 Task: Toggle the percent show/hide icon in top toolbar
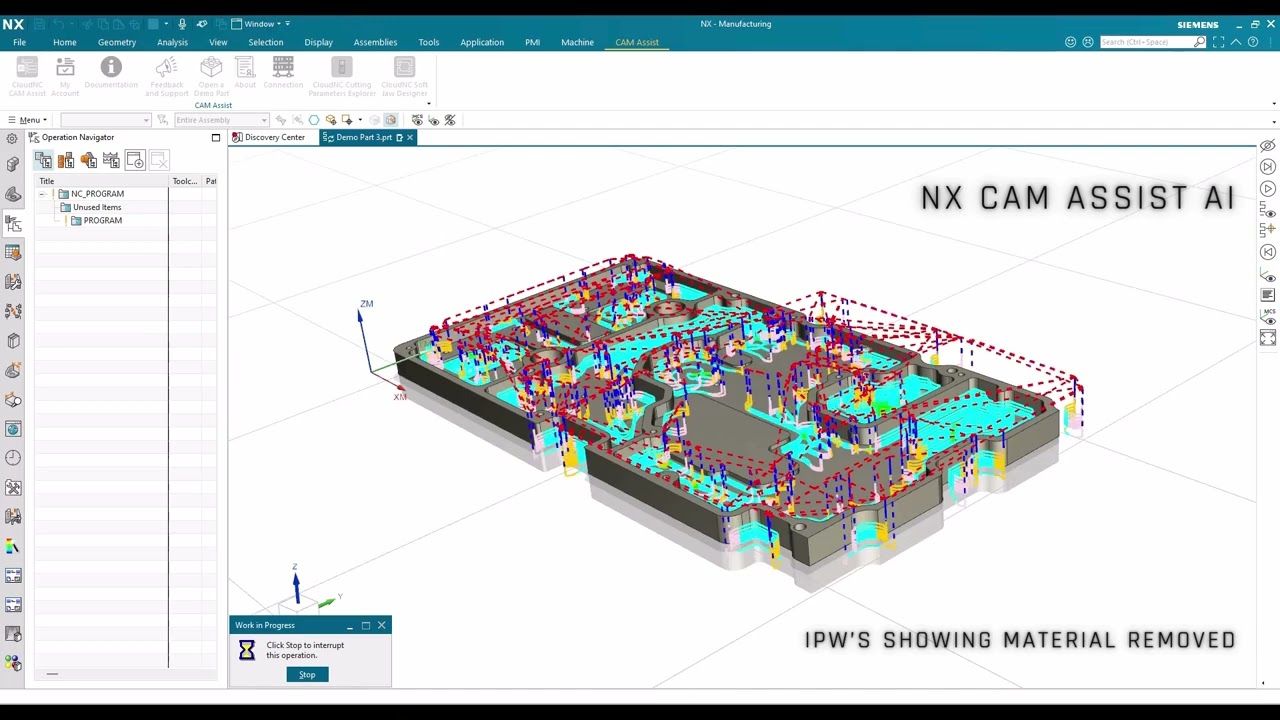450,120
